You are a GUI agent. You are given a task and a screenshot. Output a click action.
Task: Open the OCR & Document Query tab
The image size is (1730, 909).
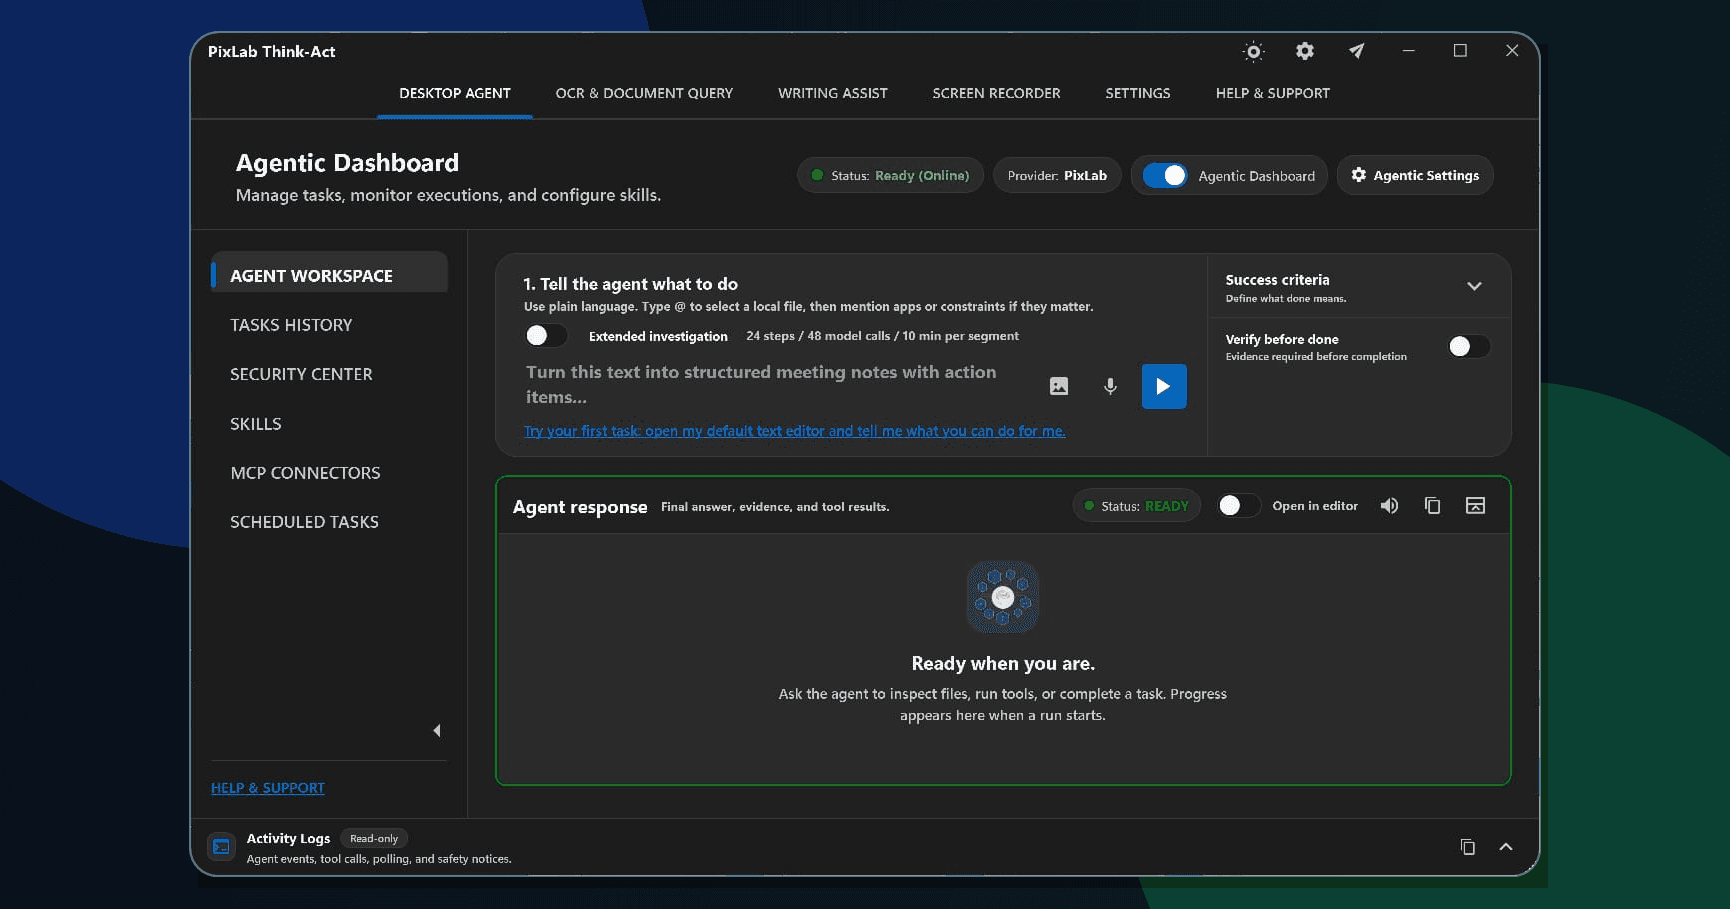[644, 93]
